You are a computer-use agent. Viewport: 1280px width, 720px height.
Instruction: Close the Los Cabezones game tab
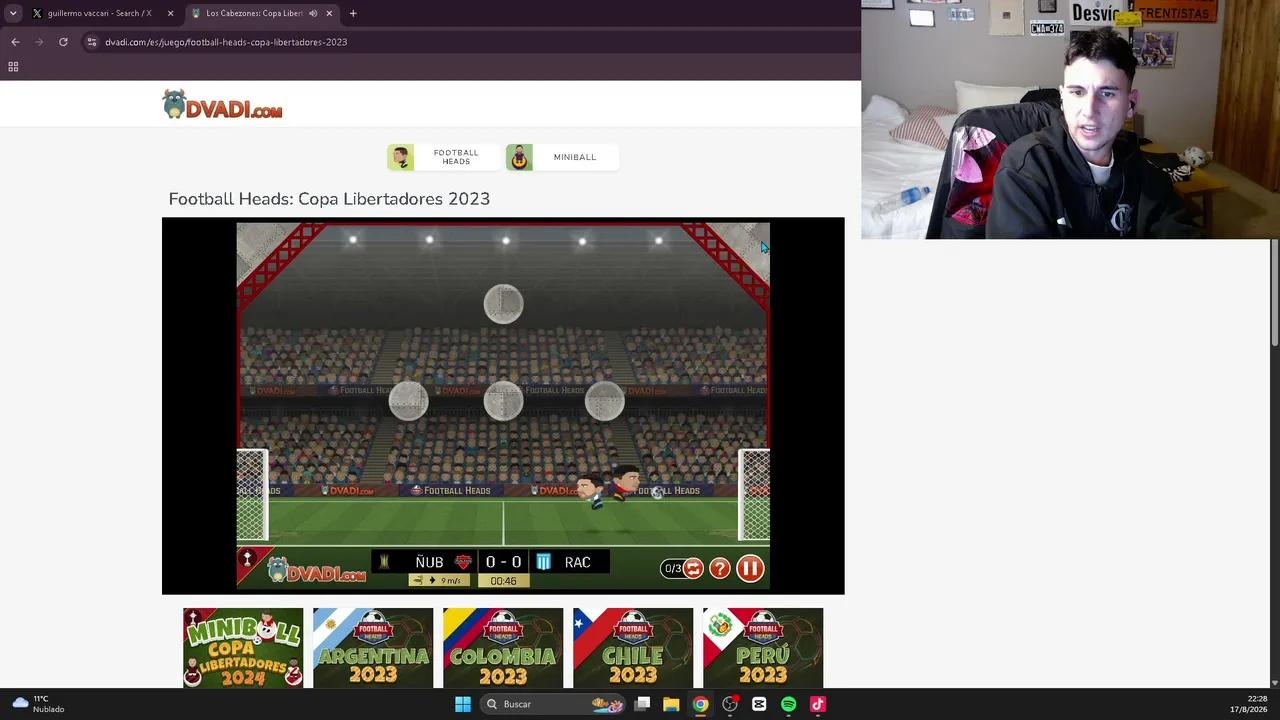[329, 13]
